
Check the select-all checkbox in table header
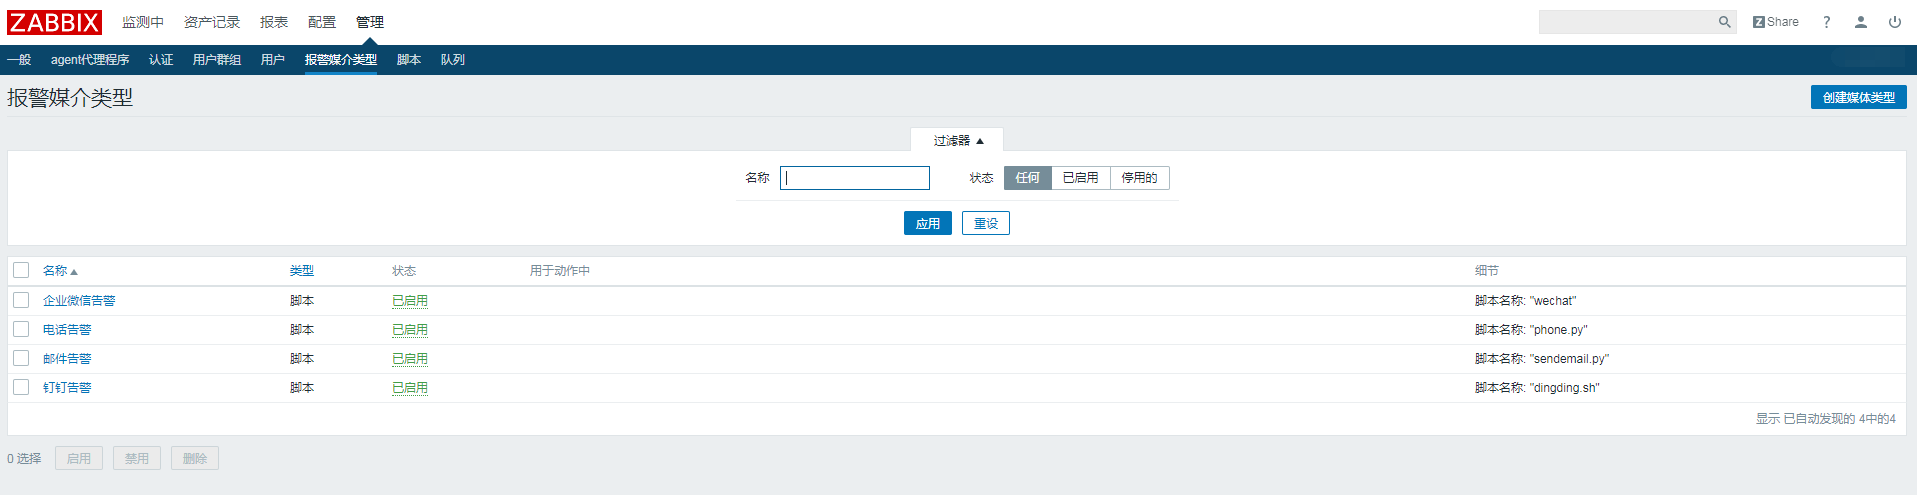point(21,270)
